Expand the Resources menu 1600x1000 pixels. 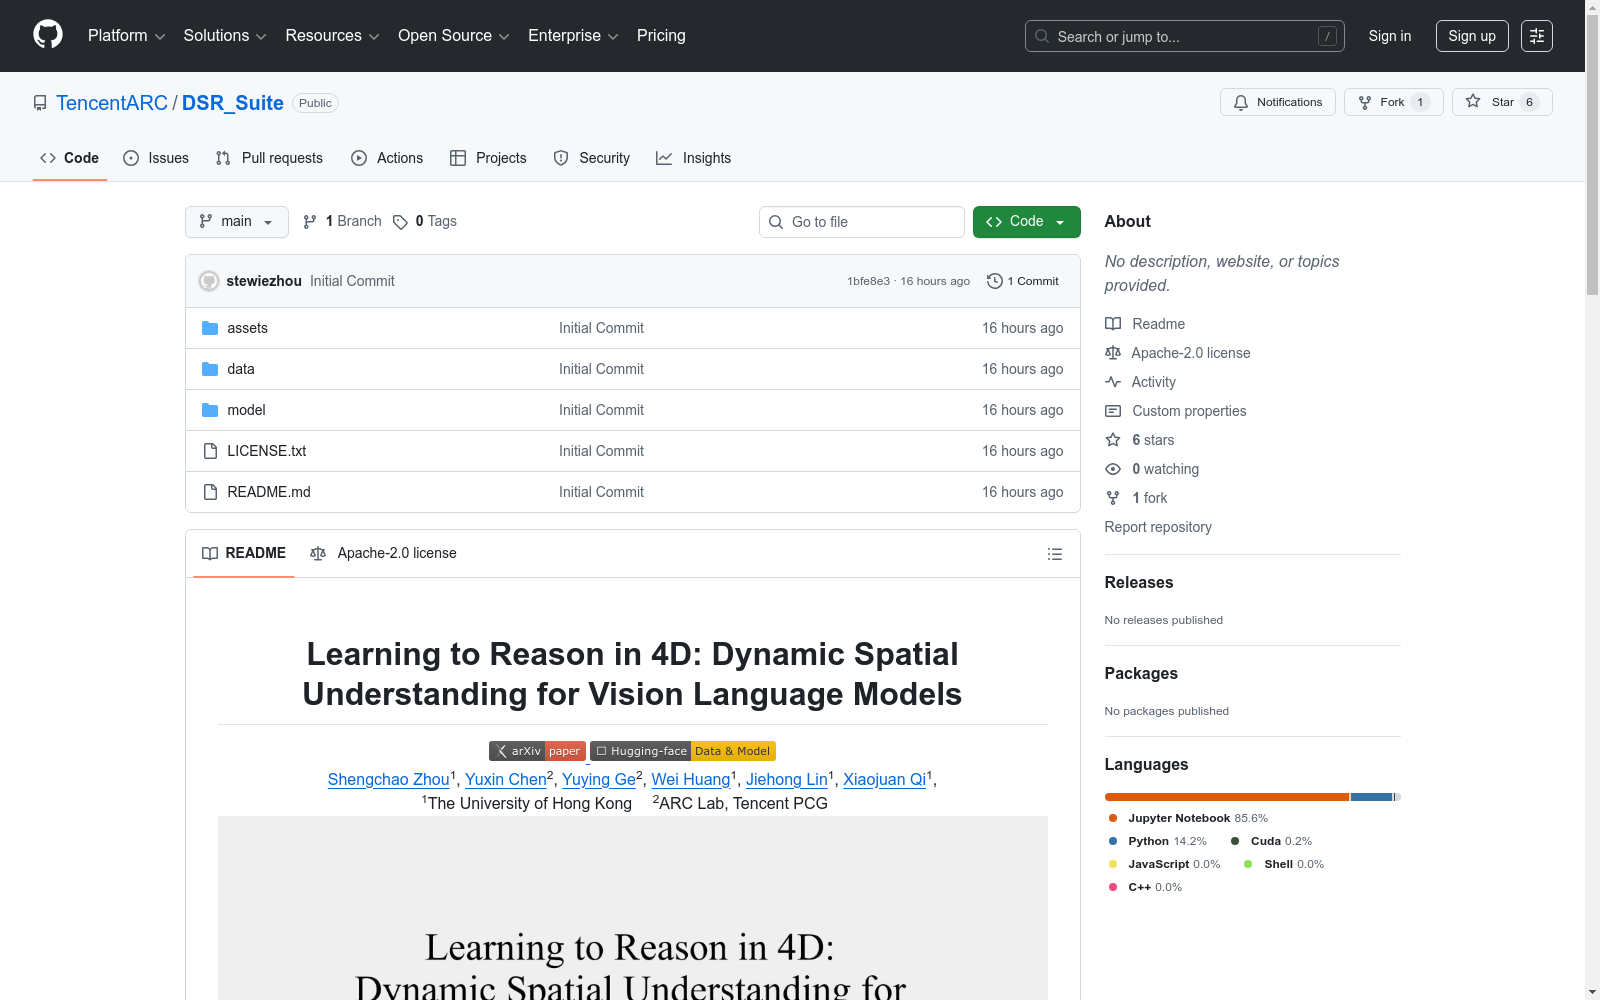[332, 36]
